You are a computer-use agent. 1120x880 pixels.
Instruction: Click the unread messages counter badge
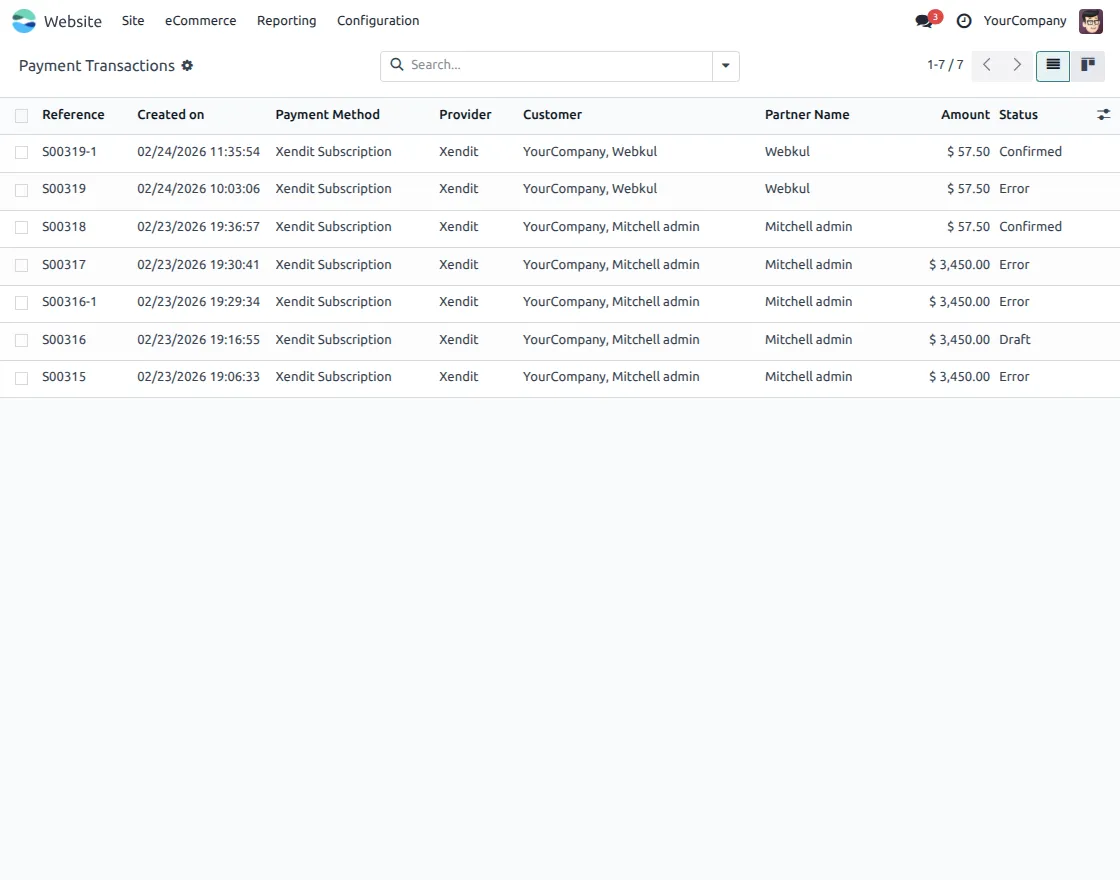pyautogui.click(x=933, y=14)
